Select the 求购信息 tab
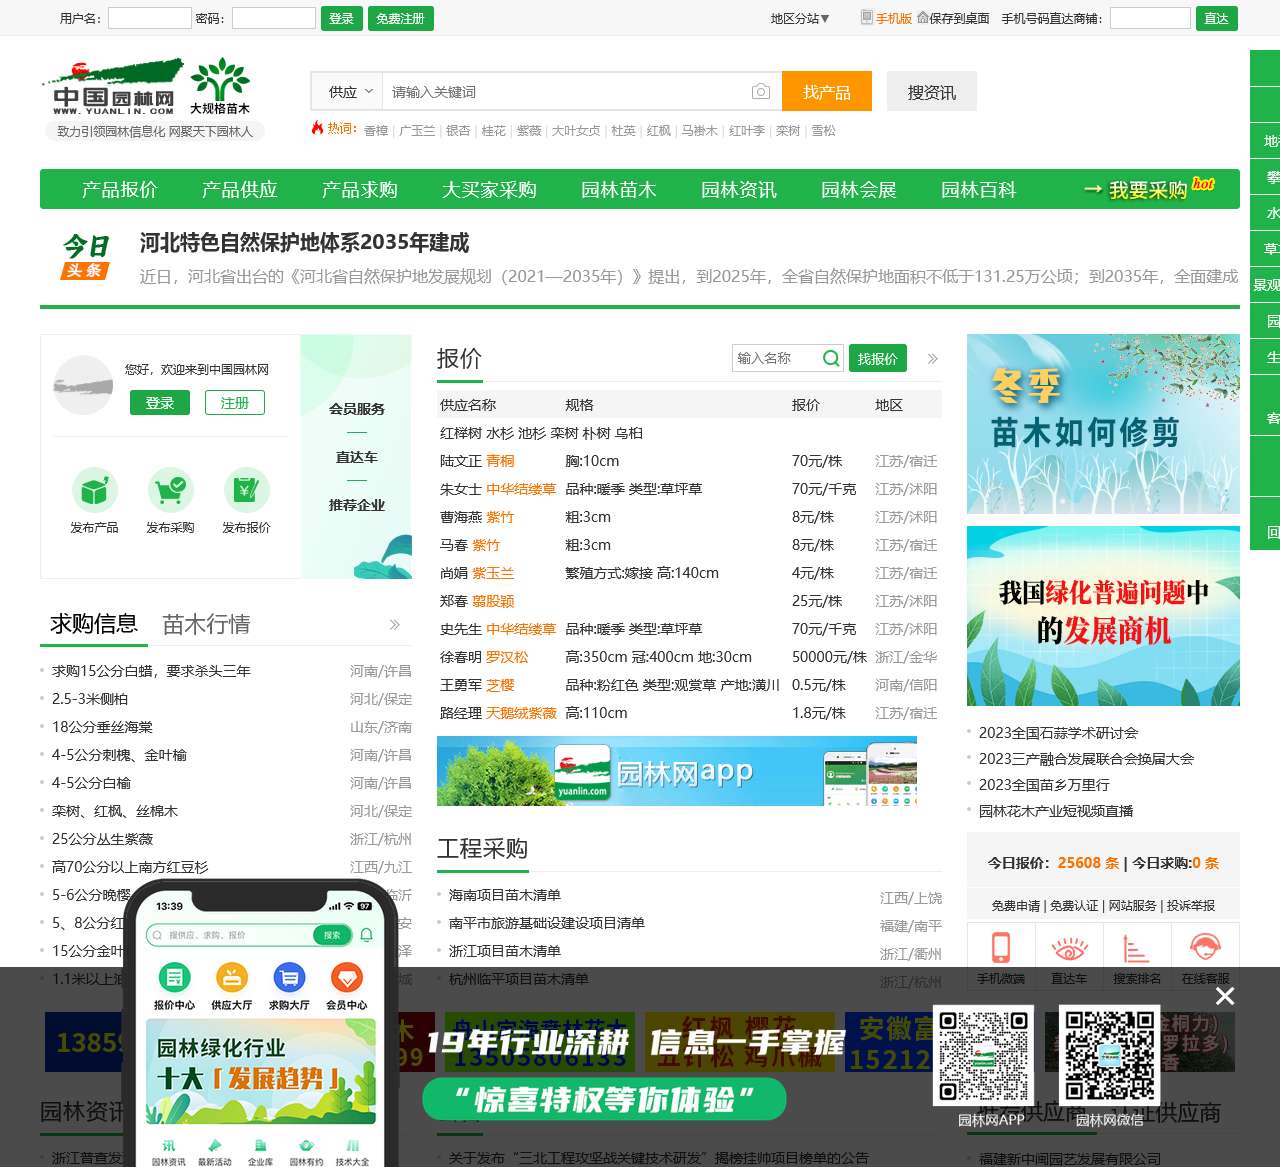The image size is (1280, 1167). pyautogui.click(x=94, y=624)
